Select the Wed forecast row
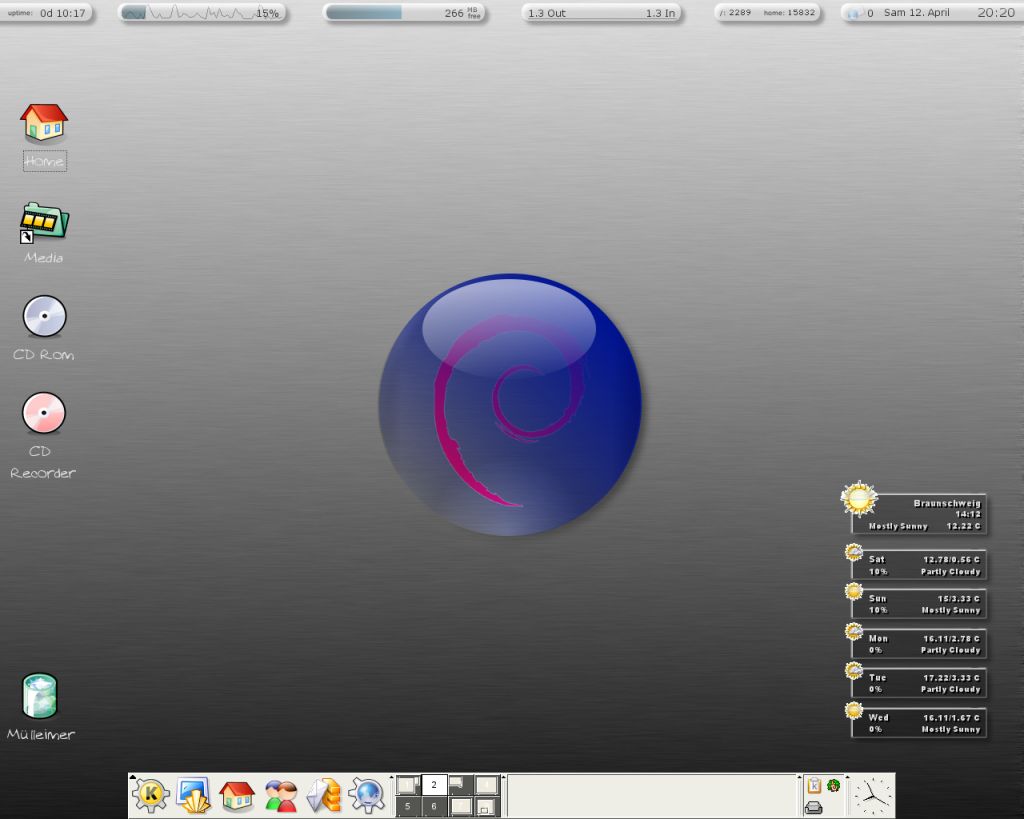Viewport: 1024px width, 819px height. click(x=918, y=723)
